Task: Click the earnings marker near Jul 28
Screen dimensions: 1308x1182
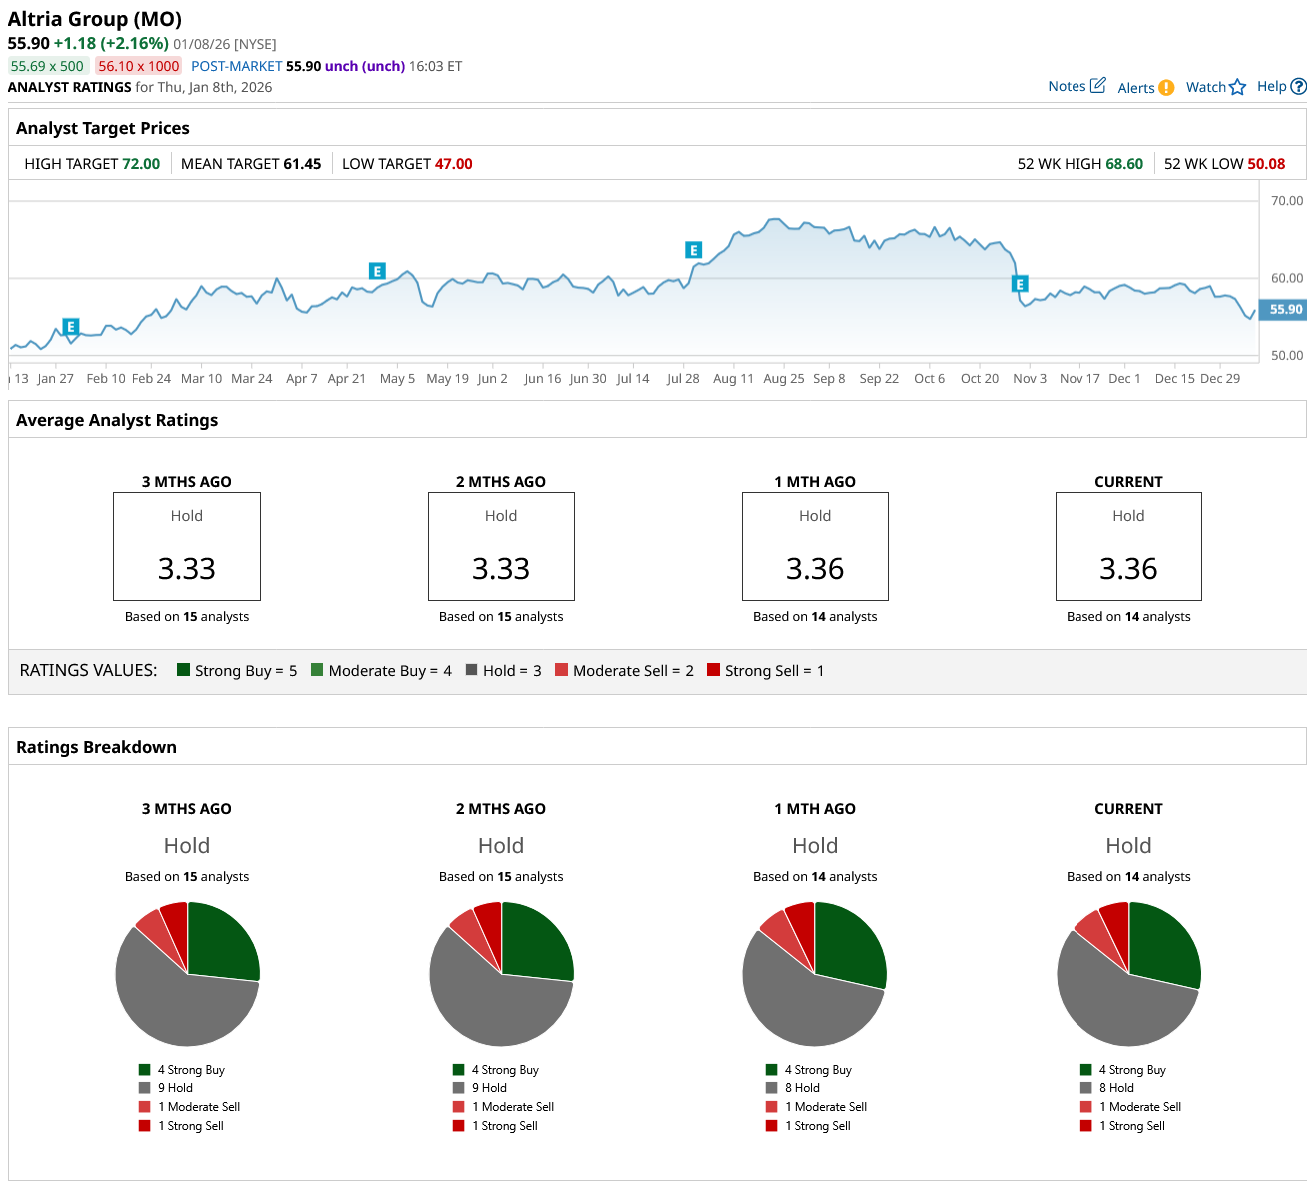Action: point(693,250)
